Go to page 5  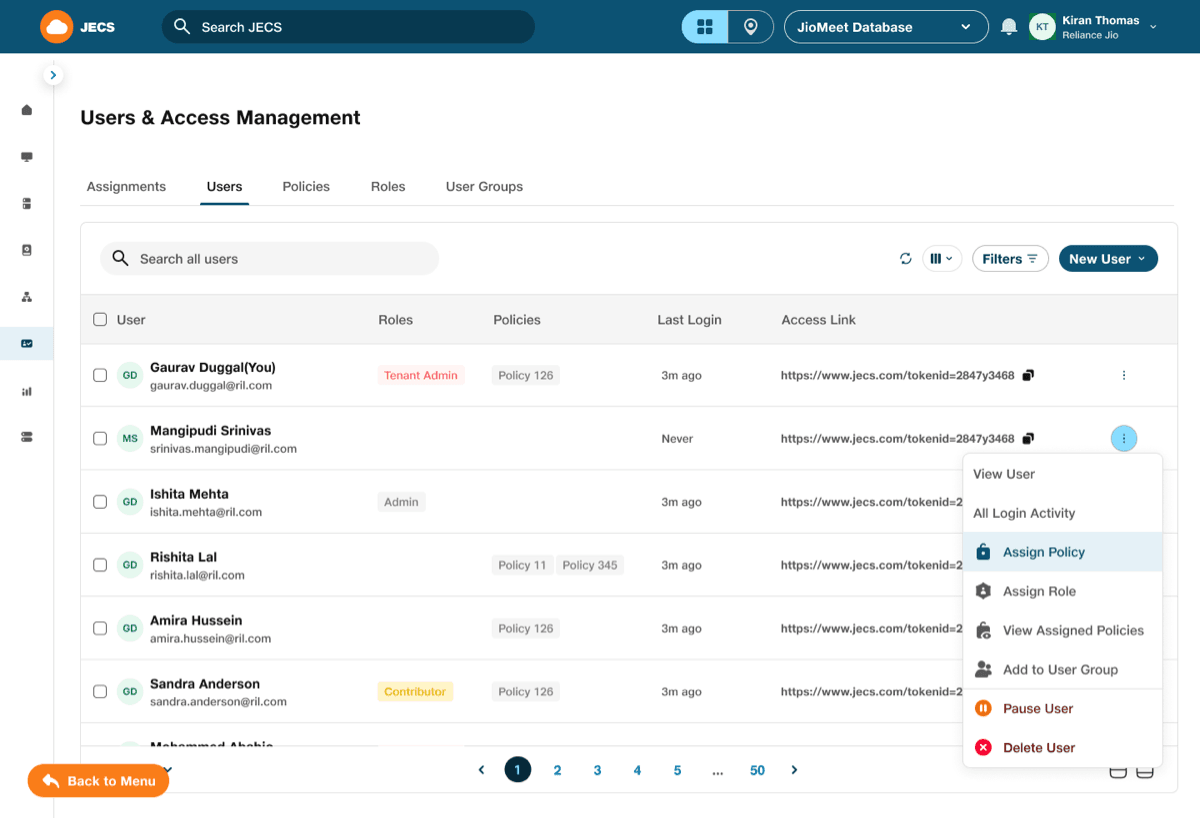(677, 770)
